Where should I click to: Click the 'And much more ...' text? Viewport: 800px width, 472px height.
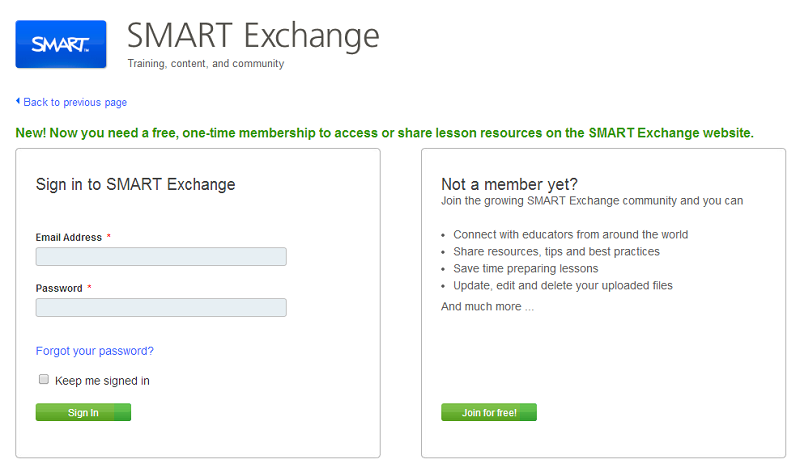(x=488, y=307)
